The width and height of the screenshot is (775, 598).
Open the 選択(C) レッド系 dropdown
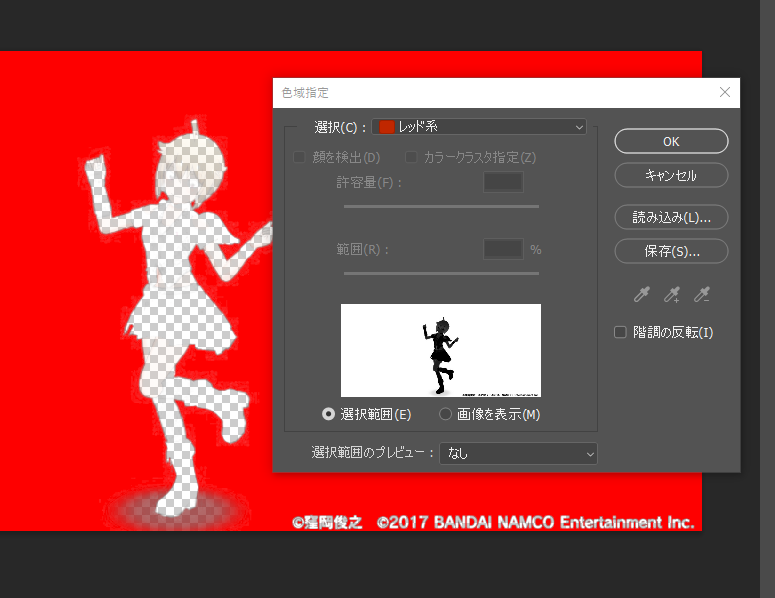[479, 127]
